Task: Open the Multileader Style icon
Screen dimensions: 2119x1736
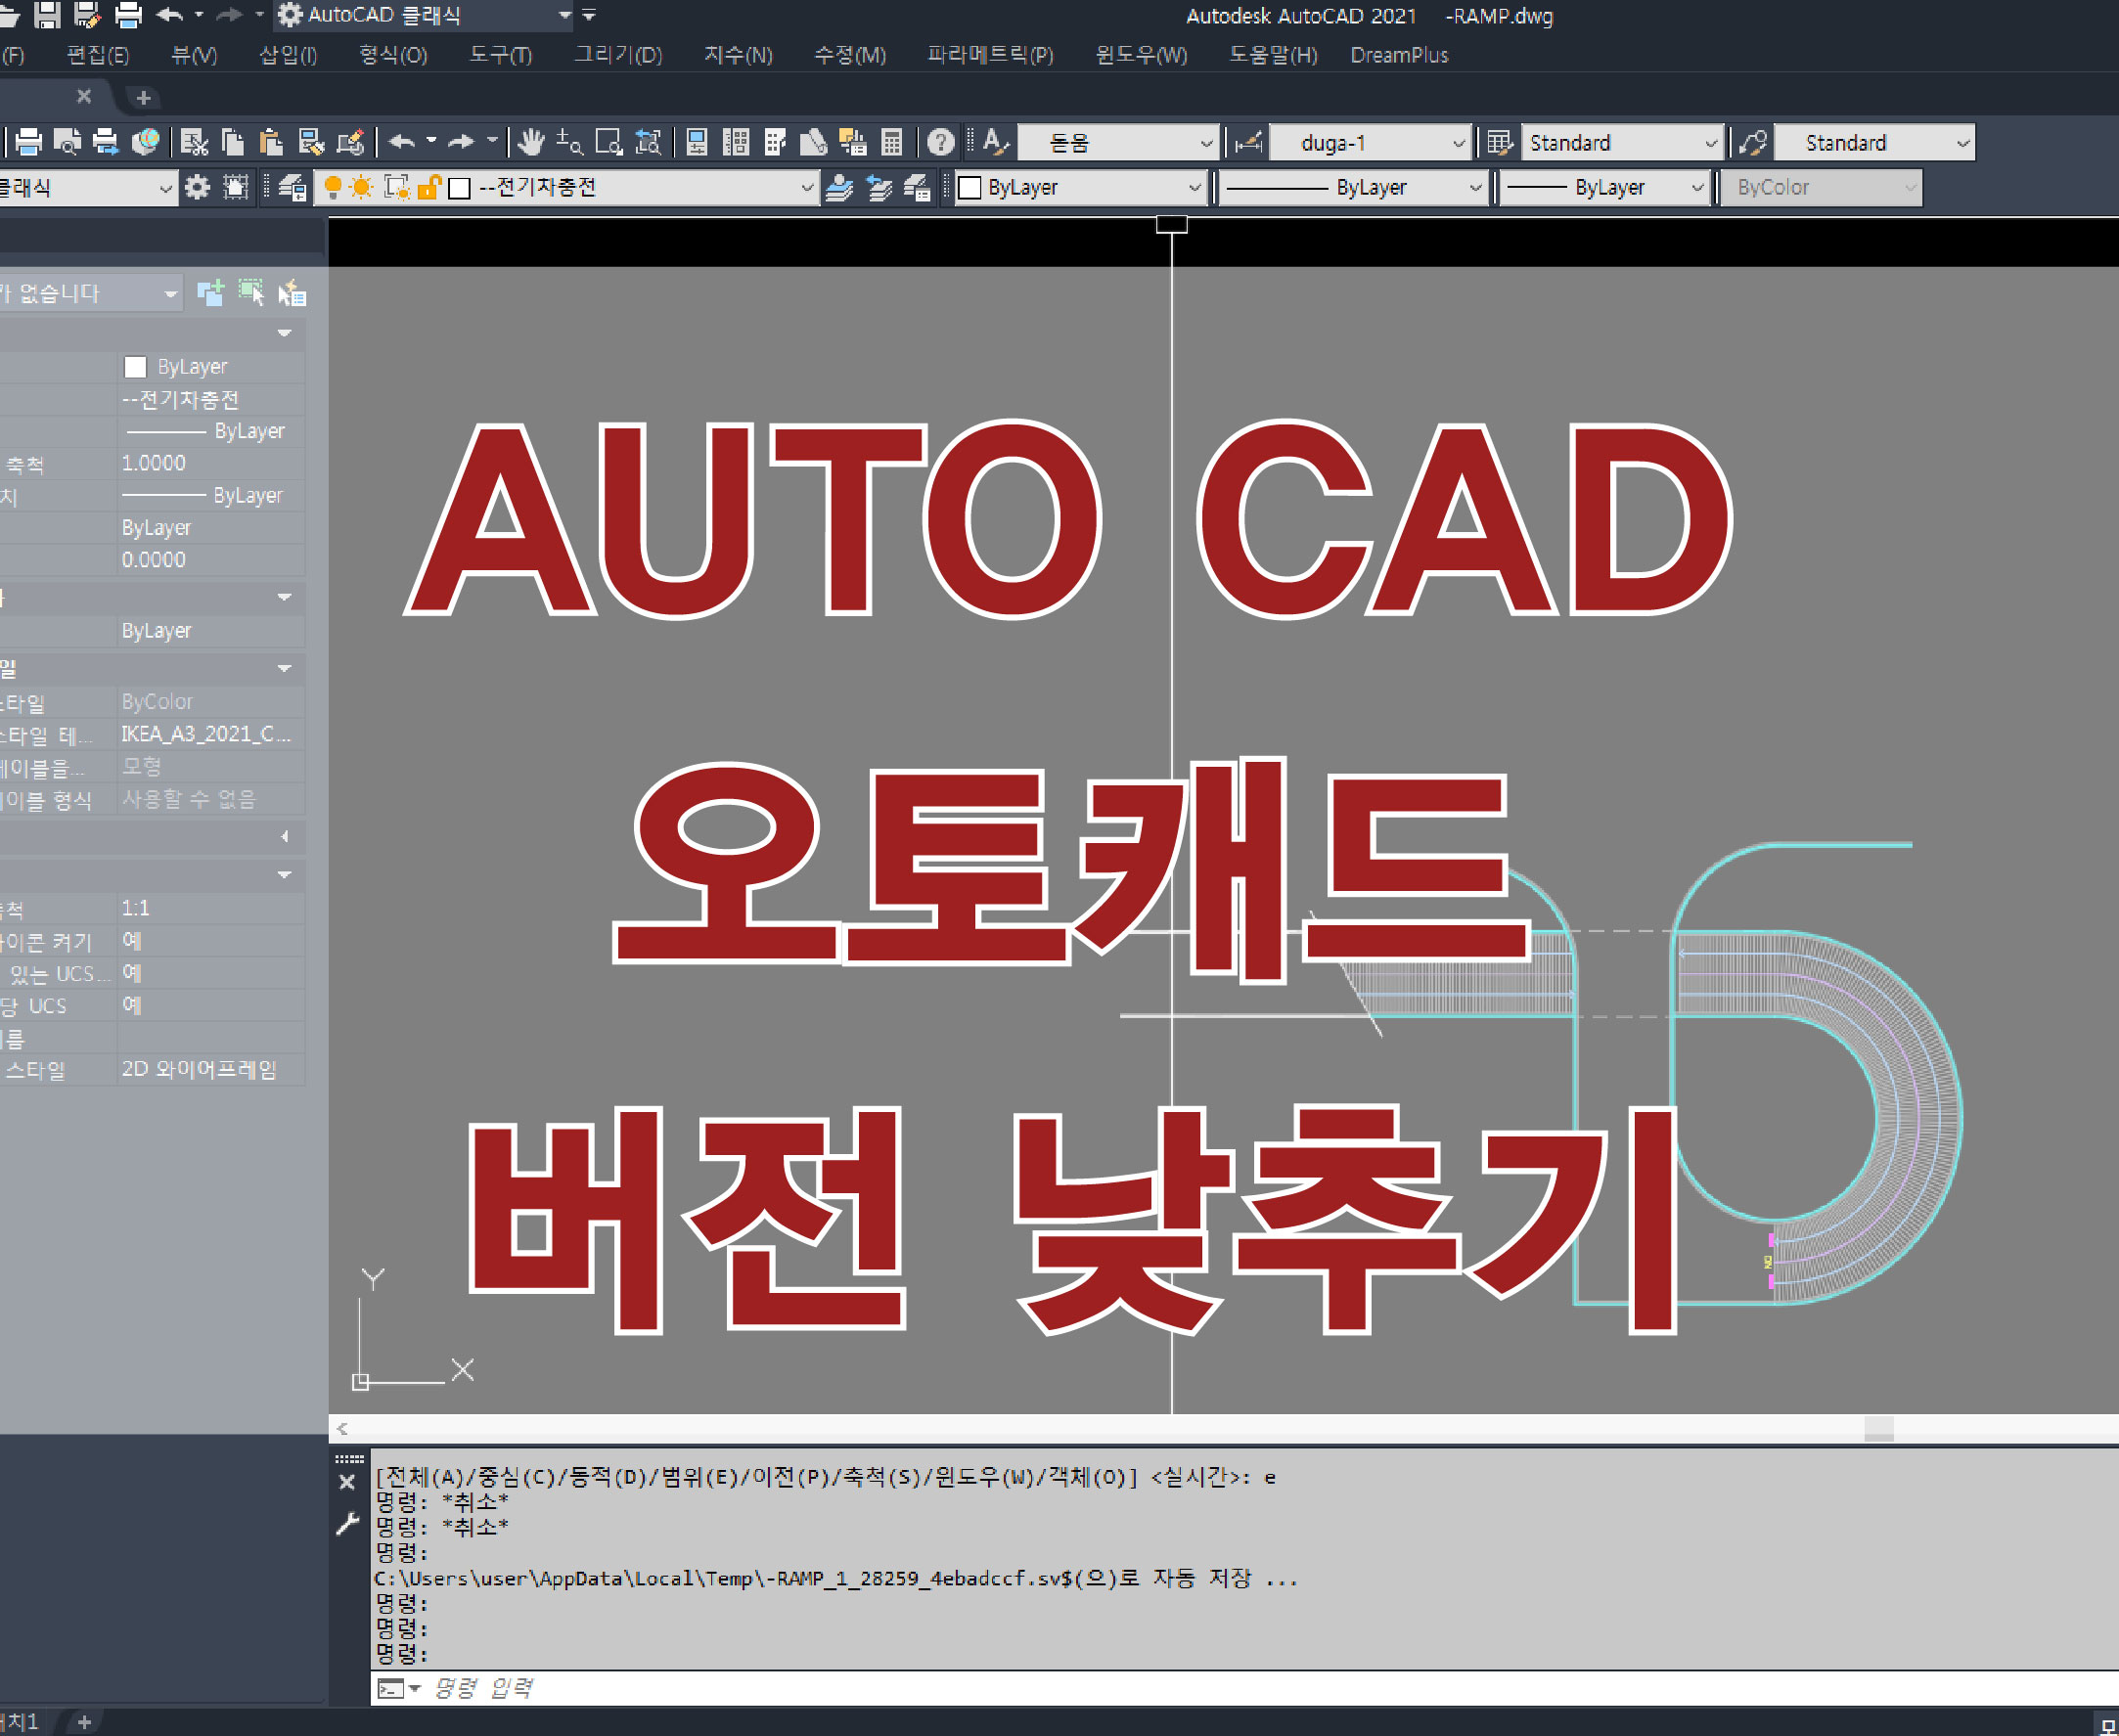Action: pyautogui.click(x=1753, y=143)
